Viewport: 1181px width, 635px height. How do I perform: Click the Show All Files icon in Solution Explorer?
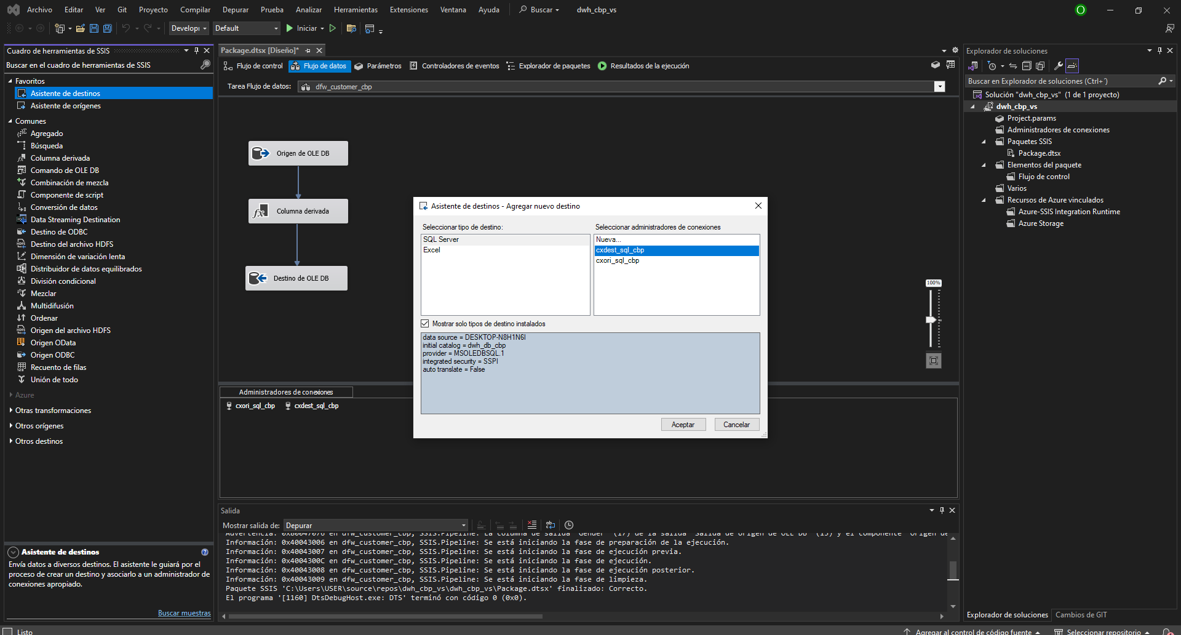click(x=1040, y=66)
